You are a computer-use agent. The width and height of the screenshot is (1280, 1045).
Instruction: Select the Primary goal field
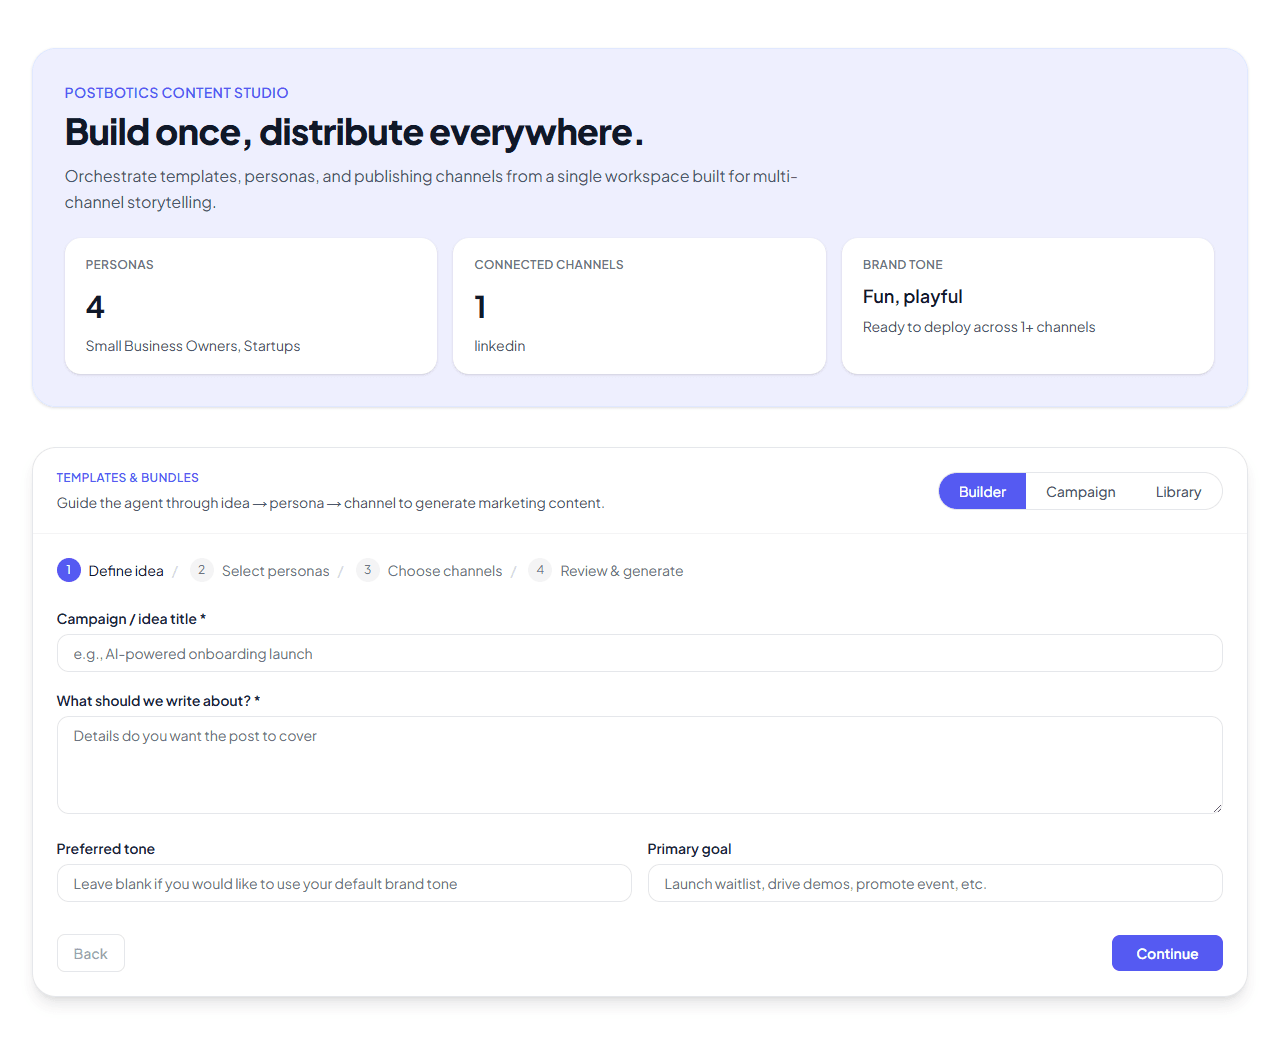(x=934, y=883)
